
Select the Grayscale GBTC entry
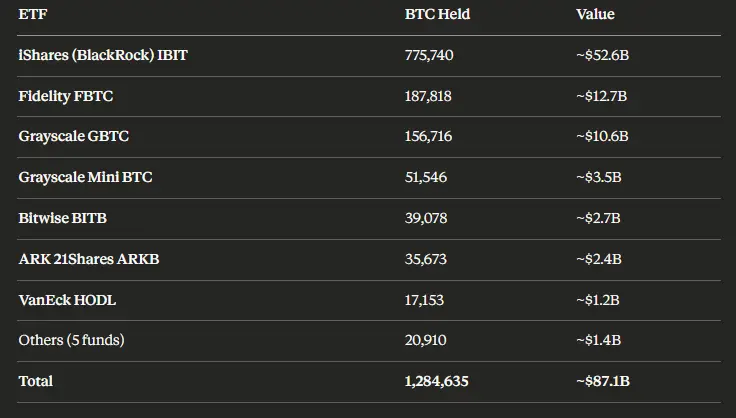74,136
